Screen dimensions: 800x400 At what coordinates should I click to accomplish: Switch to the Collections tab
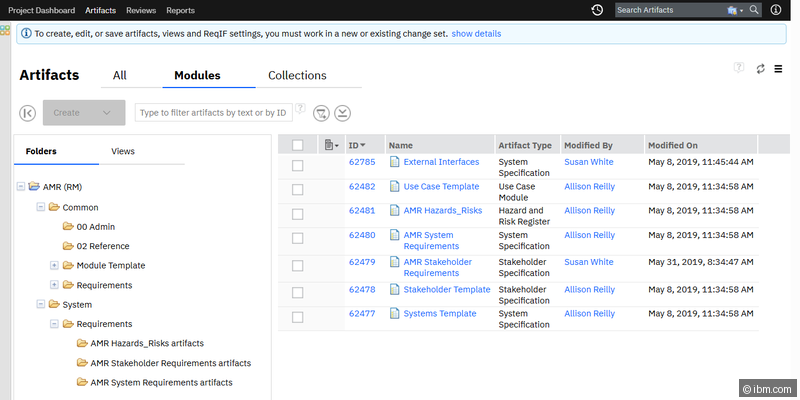297,75
